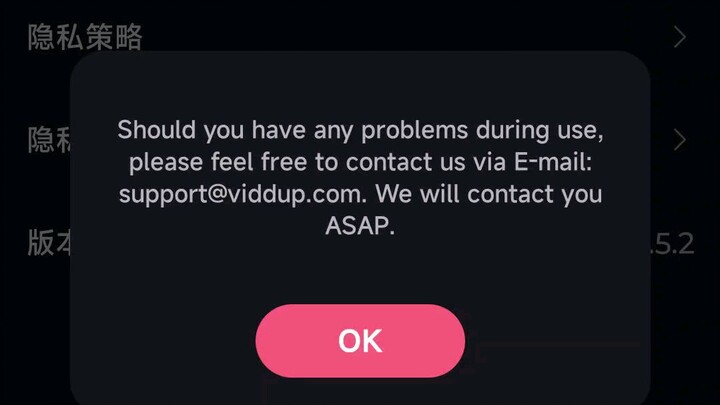Tap the chevron on the second settings row
Image resolution: width=720 pixels, height=405 pixels.
pos(680,140)
